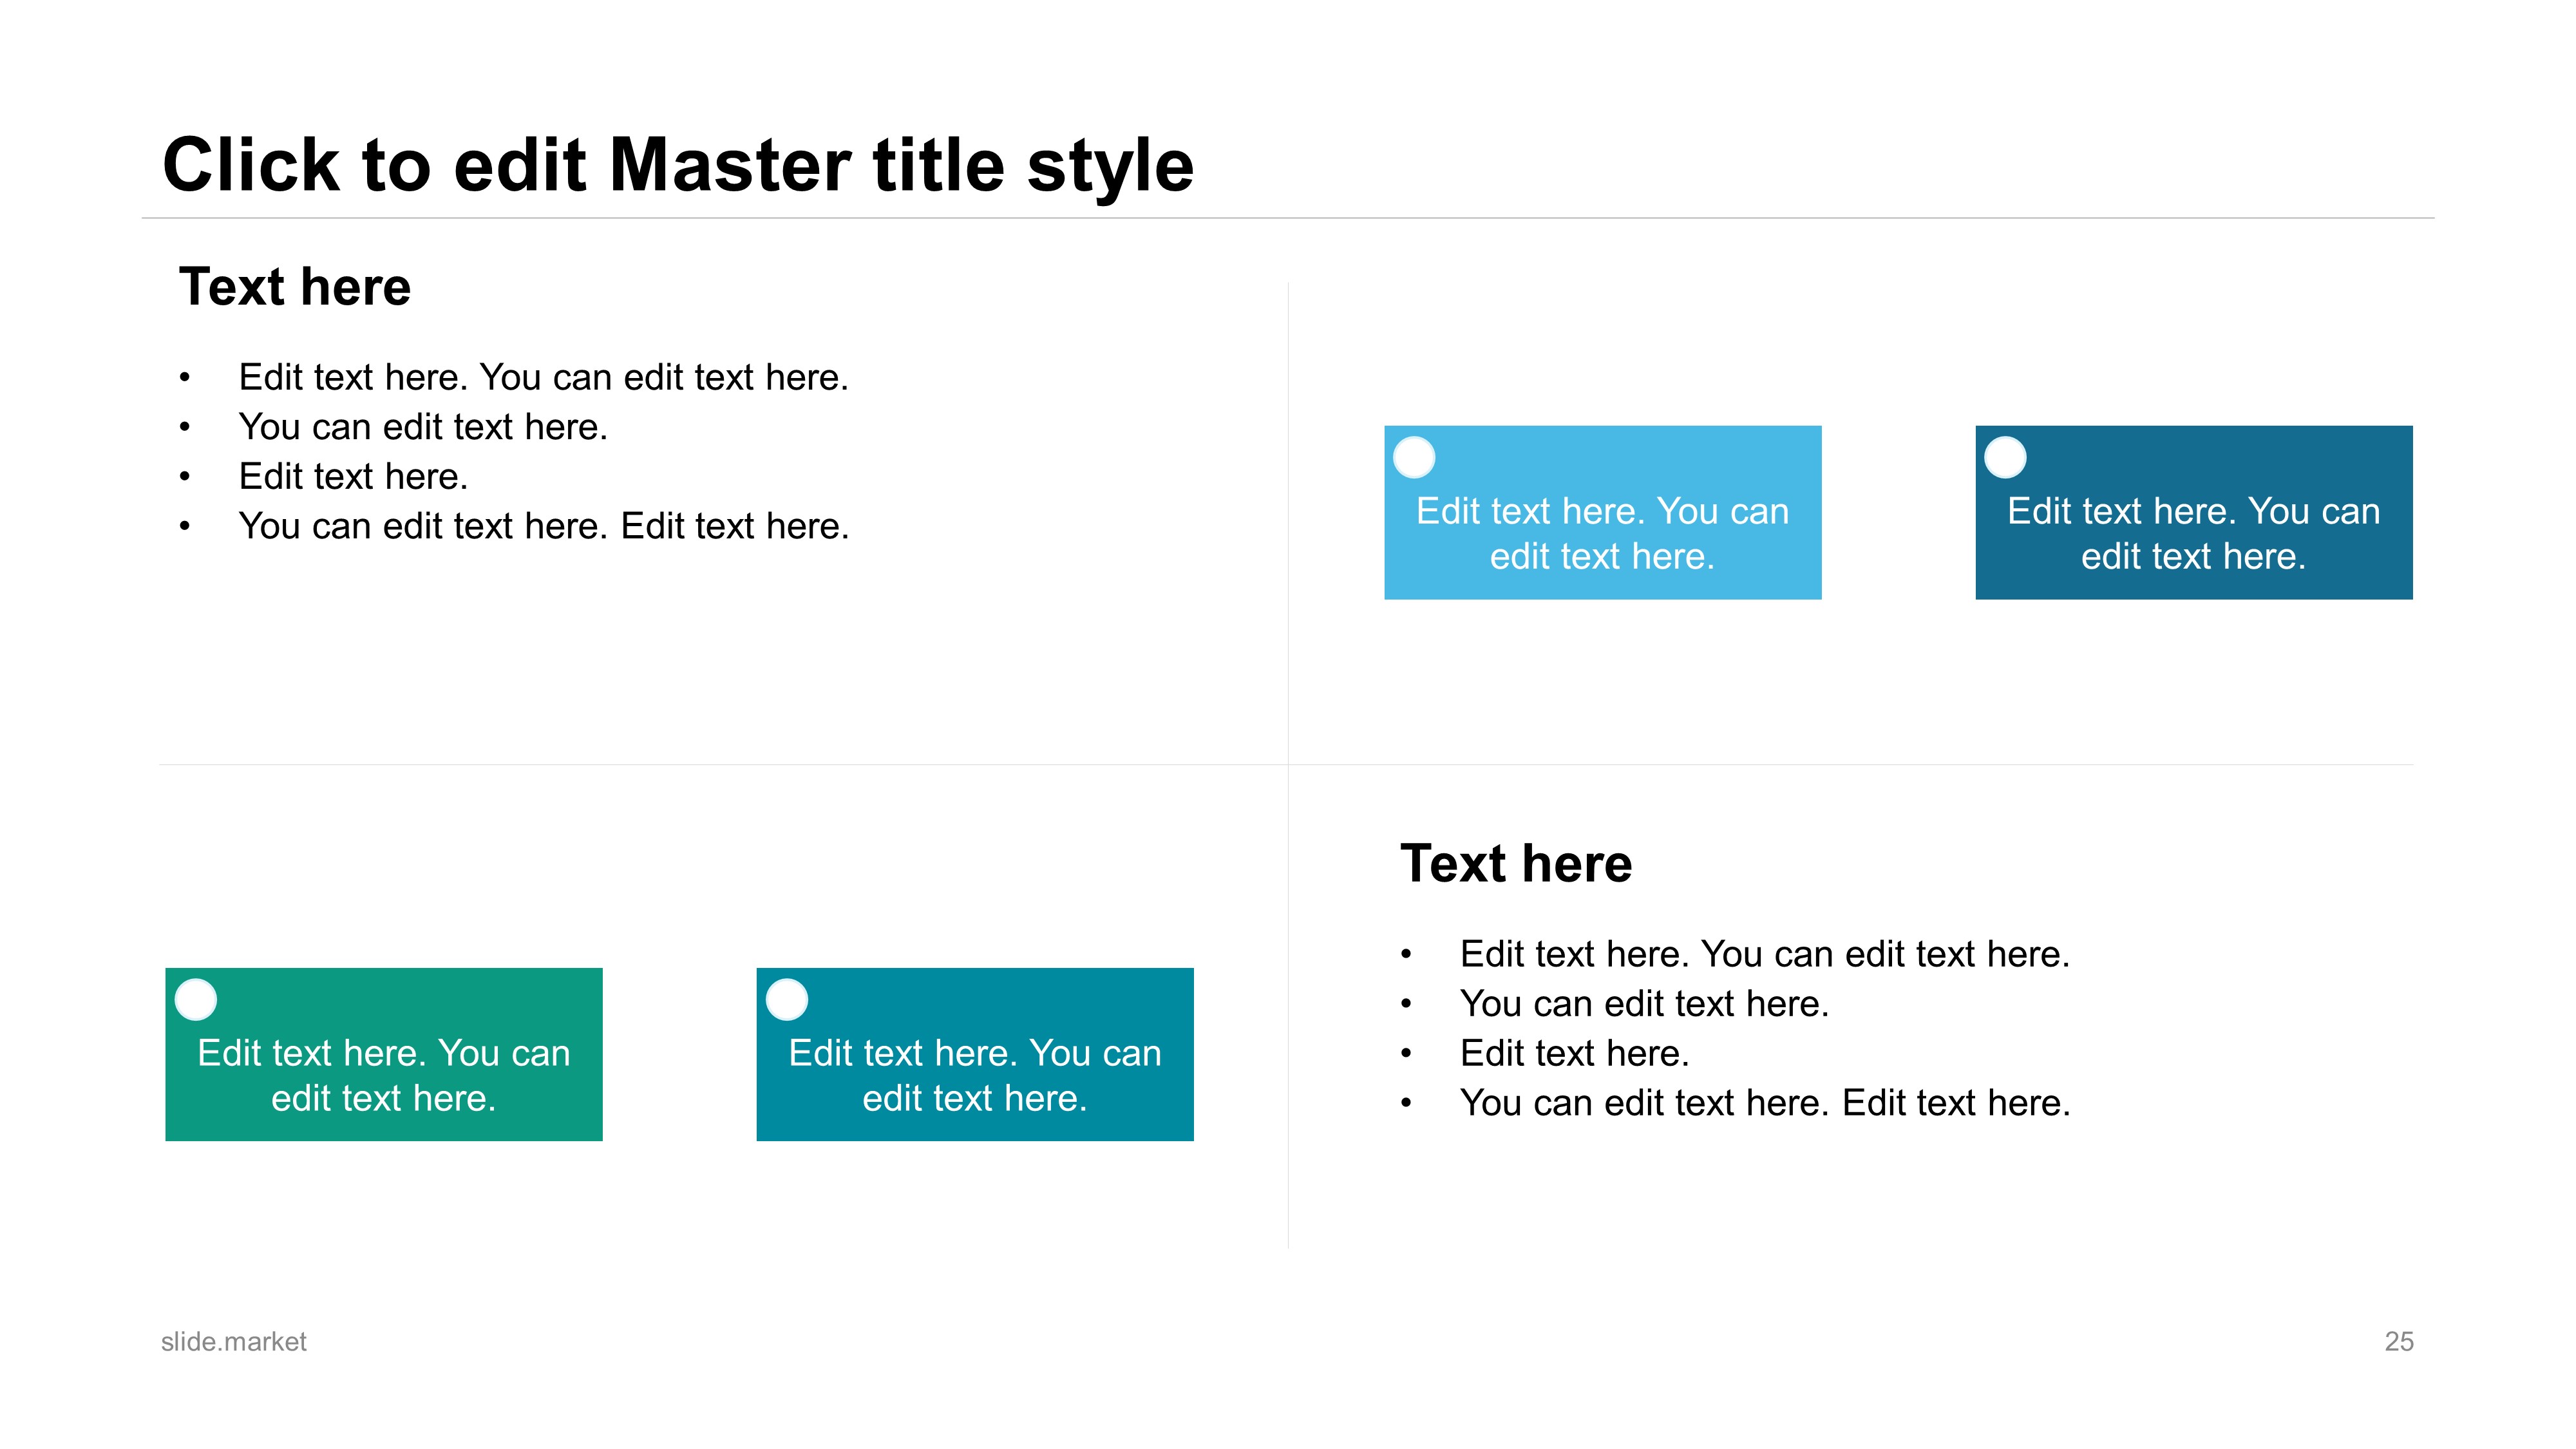Click the white circle on green box
Viewport: 2576px width, 1449px height.
pyautogui.click(x=196, y=999)
